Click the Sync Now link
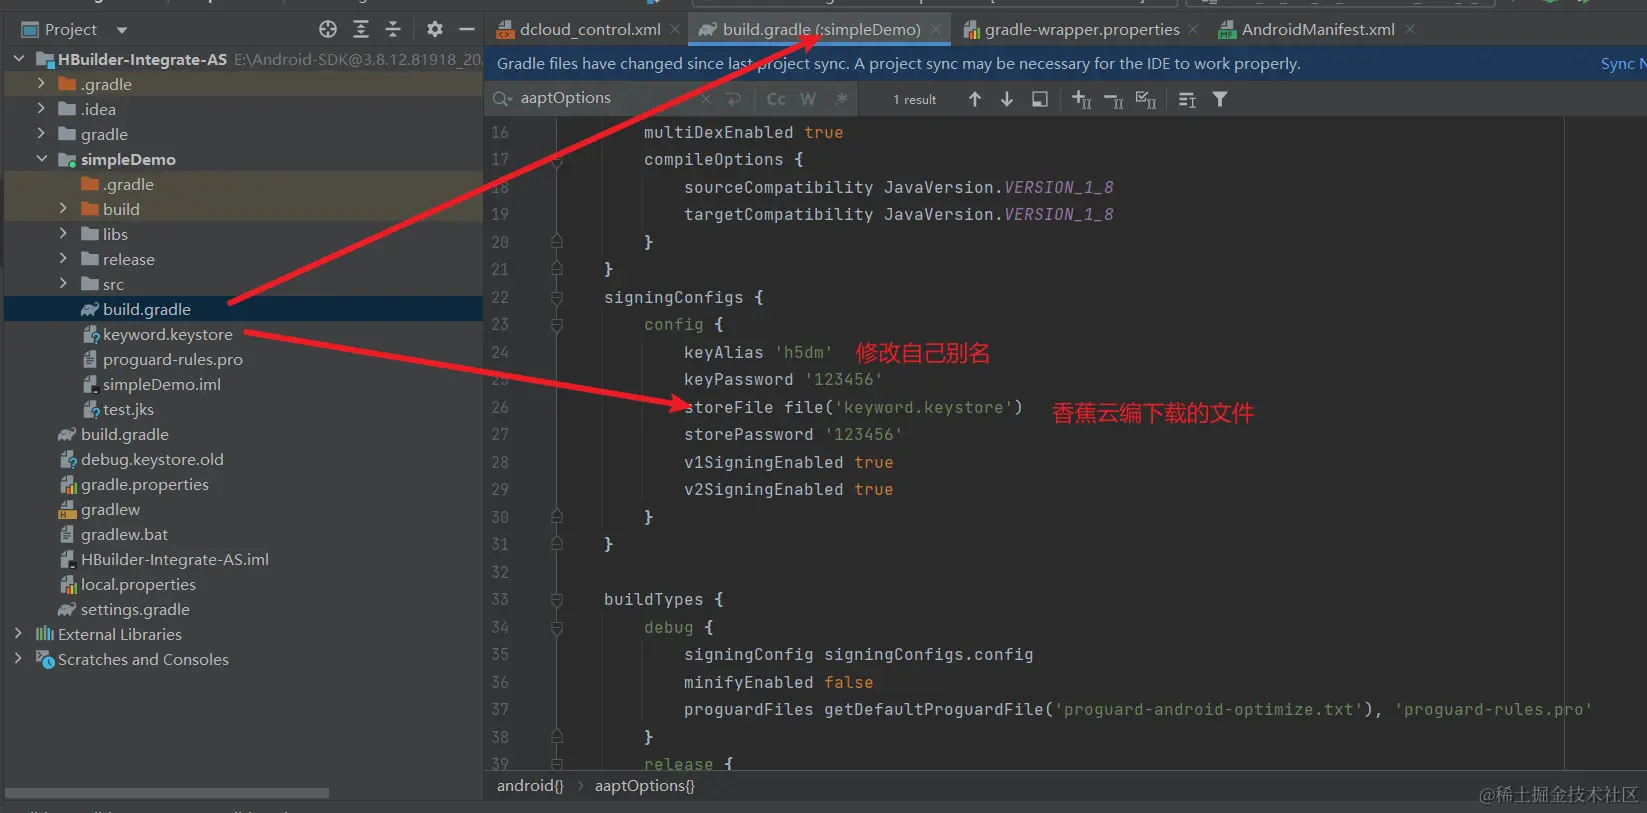Viewport: 1647px width, 813px height. click(1622, 64)
